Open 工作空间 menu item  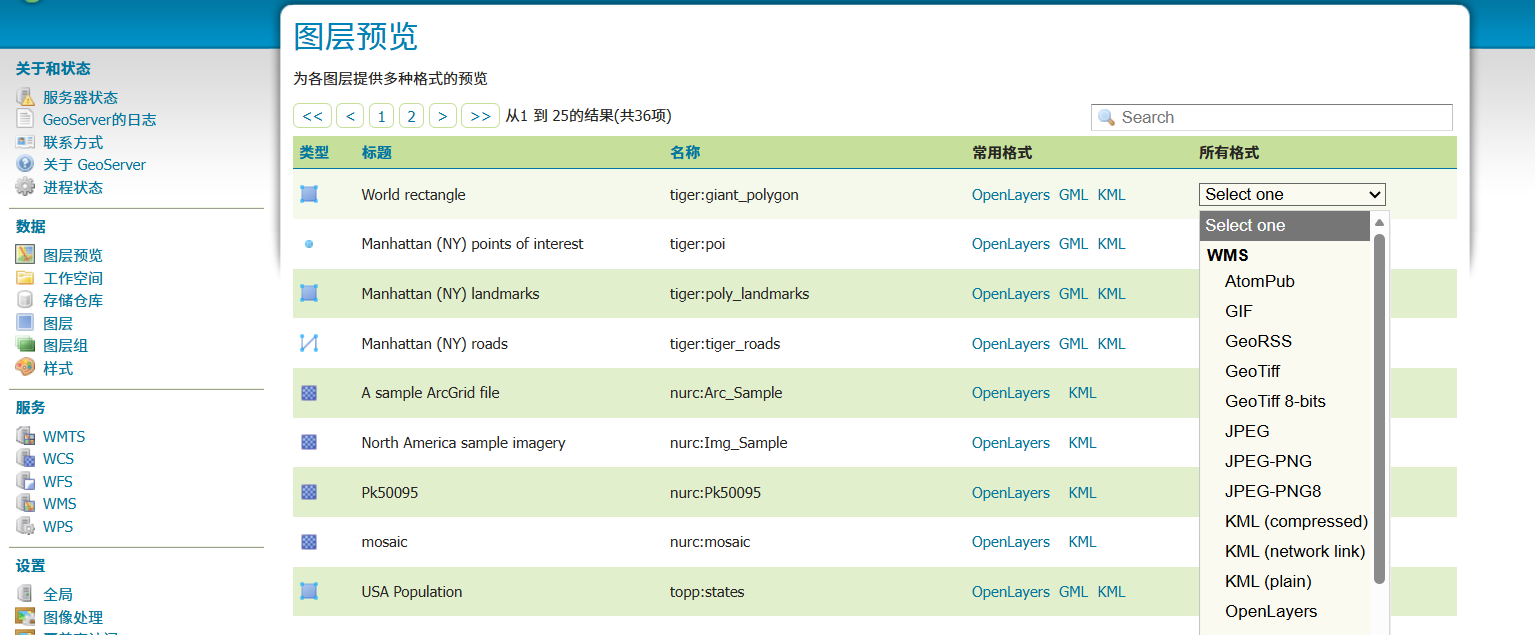pos(73,278)
